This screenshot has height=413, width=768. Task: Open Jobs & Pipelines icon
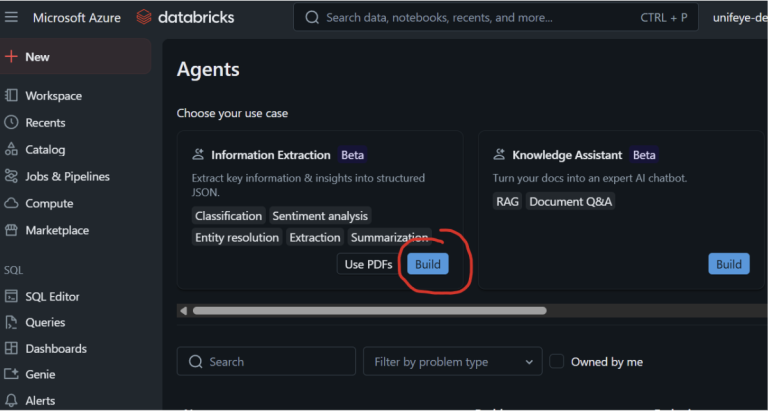click(x=12, y=177)
